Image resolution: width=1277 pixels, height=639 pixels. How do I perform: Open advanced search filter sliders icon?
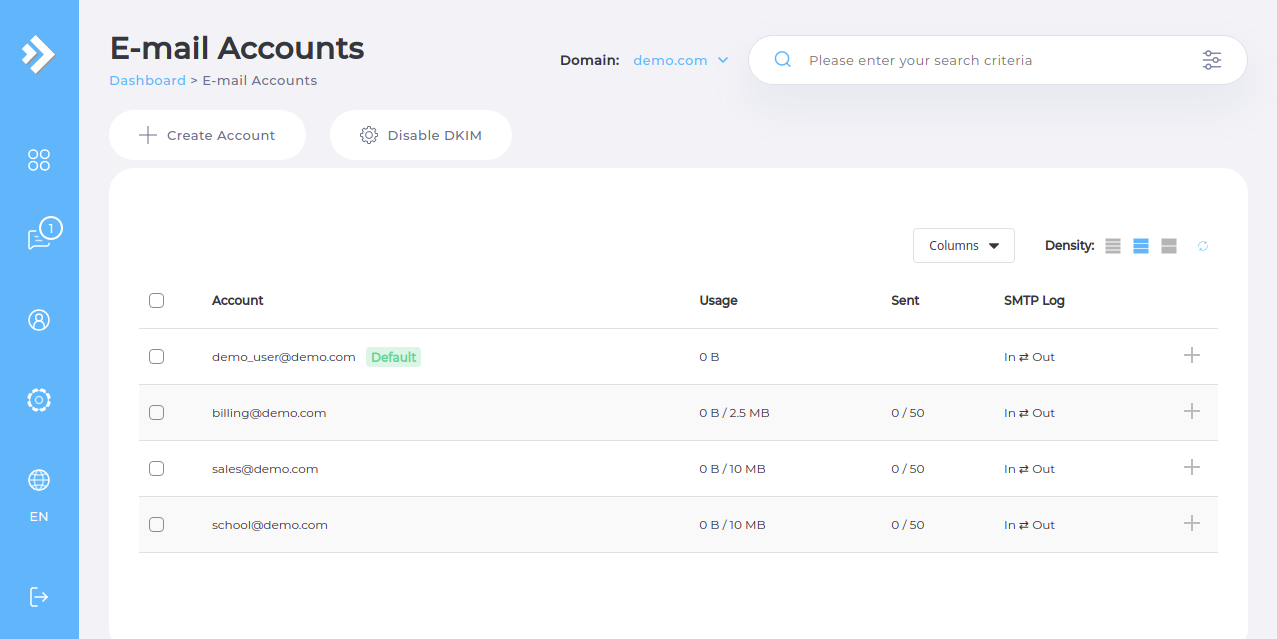click(x=1212, y=60)
